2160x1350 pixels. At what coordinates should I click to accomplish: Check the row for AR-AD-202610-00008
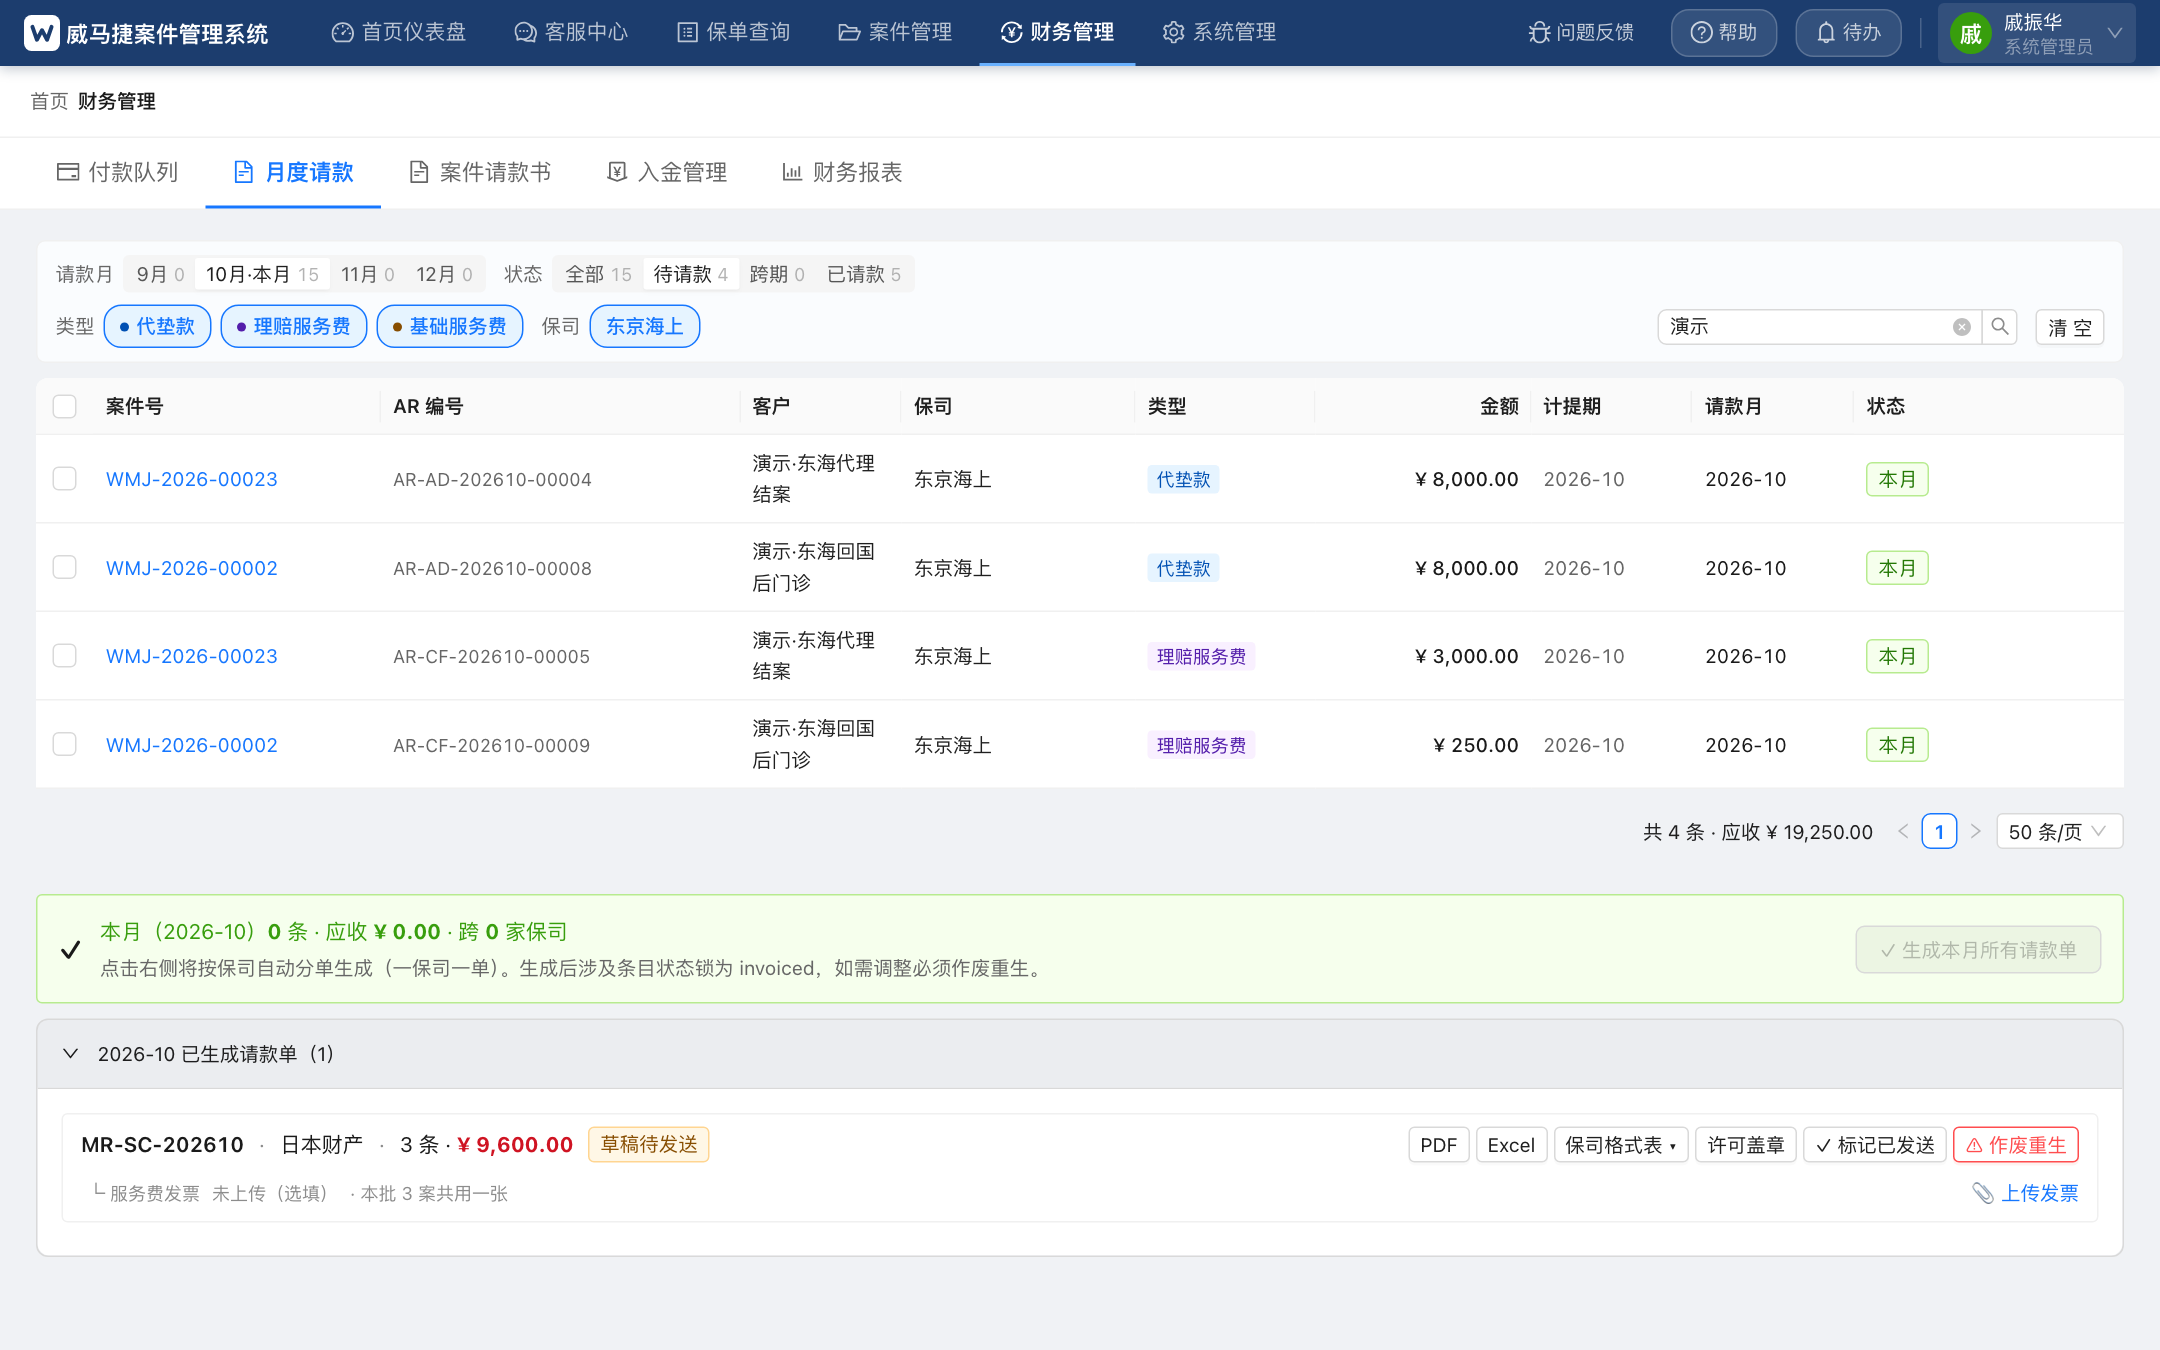pos(65,568)
